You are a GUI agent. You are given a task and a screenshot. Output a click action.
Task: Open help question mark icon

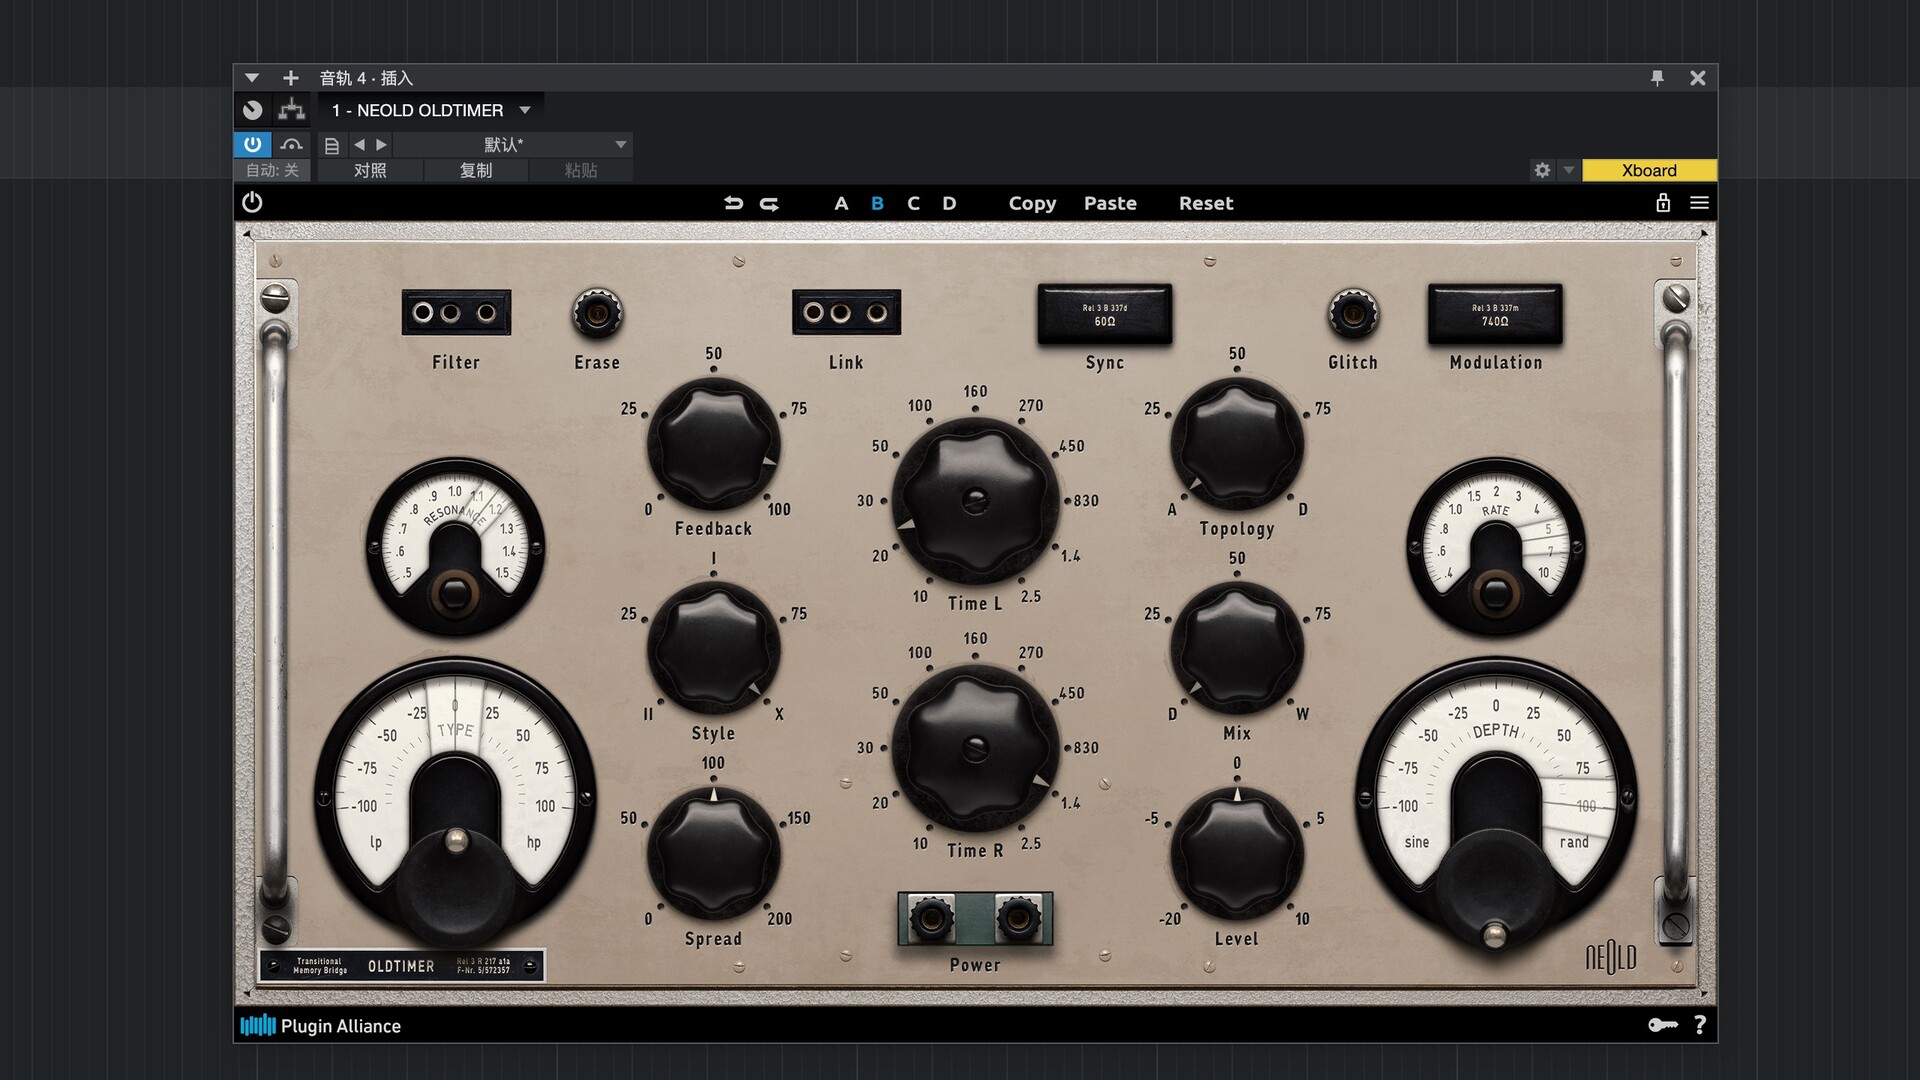point(1700,1025)
